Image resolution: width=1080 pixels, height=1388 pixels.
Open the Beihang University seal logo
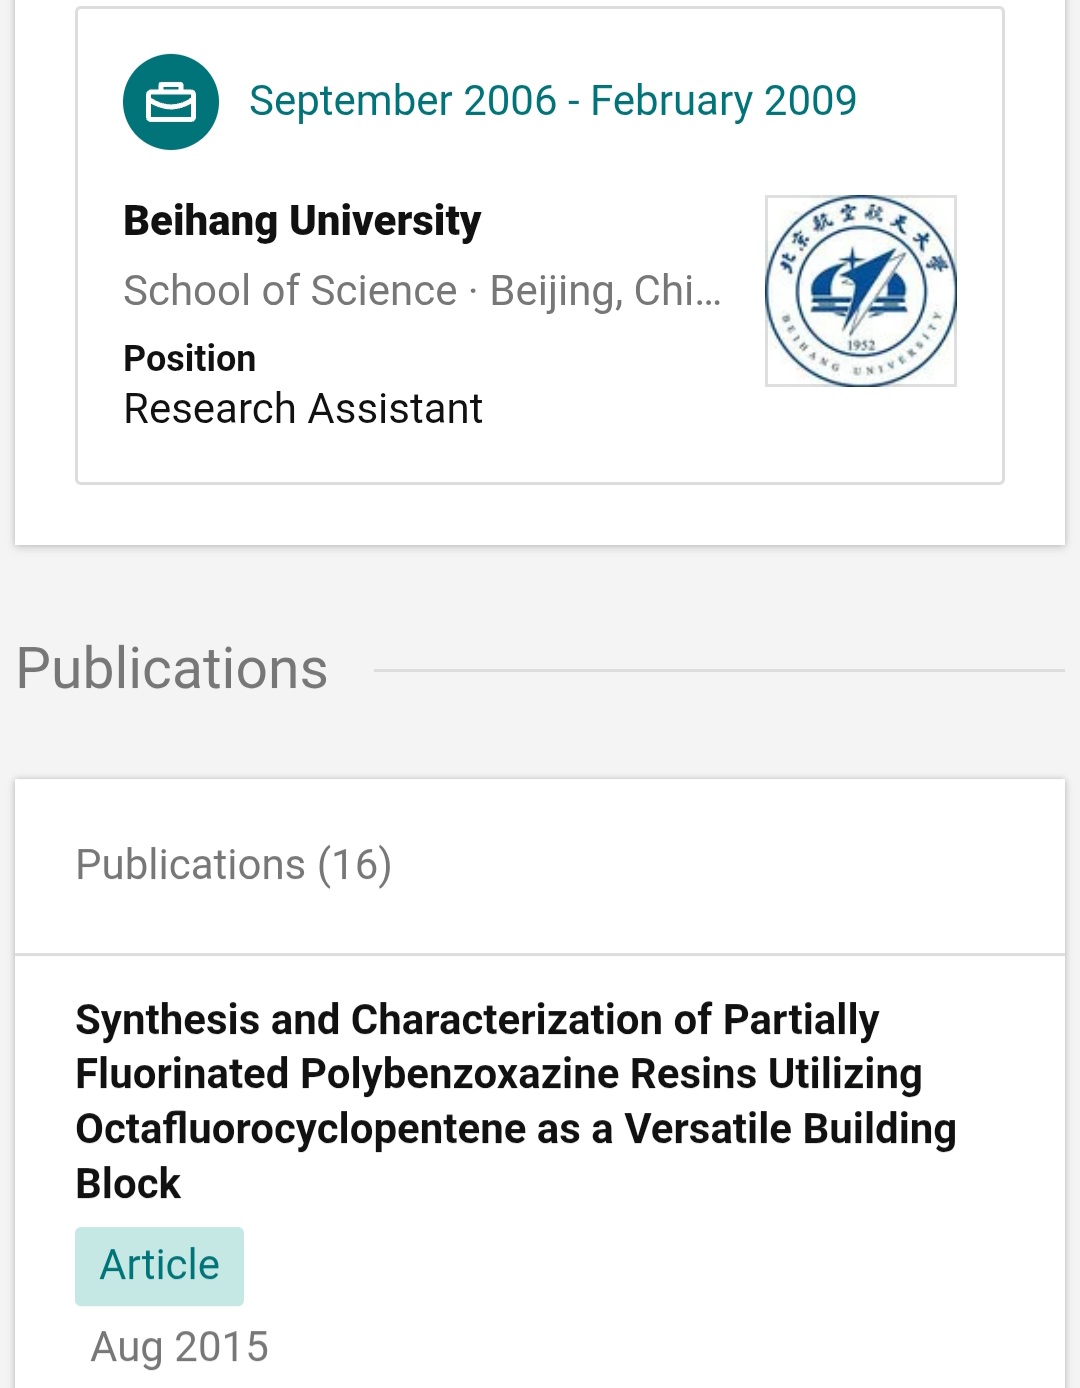coord(861,291)
